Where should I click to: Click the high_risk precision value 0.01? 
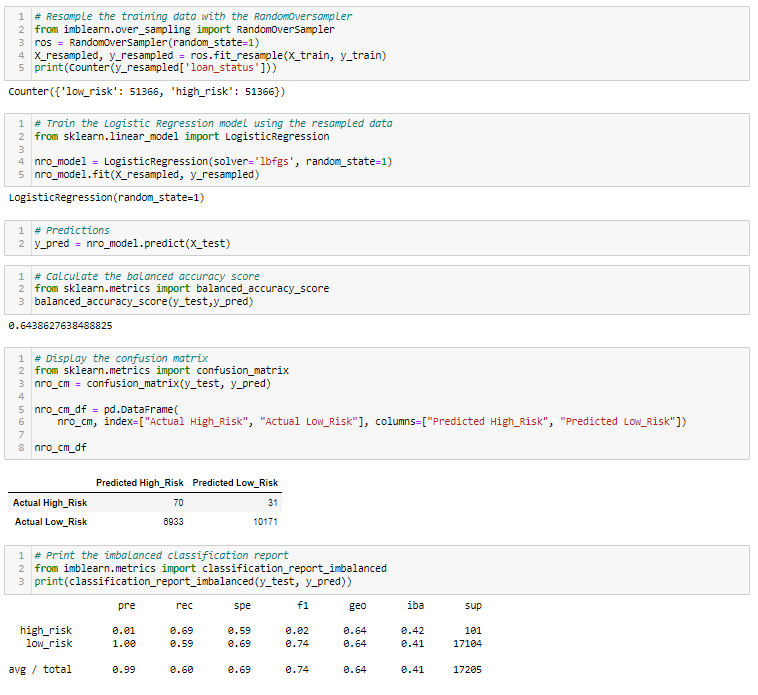point(124,631)
